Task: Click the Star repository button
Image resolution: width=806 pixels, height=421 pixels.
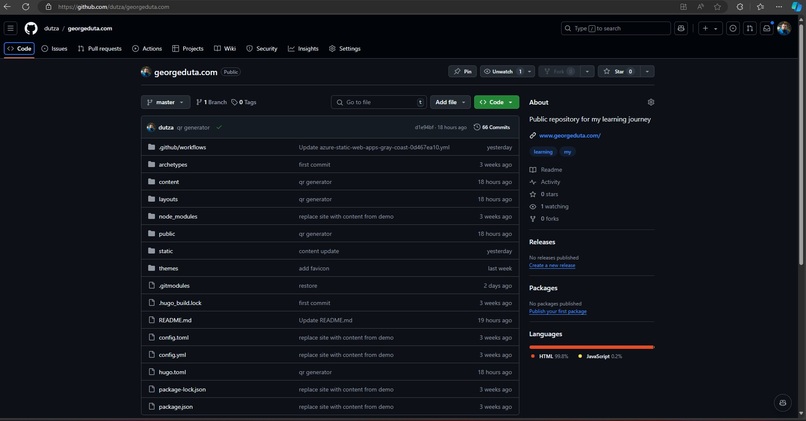Action: [x=618, y=71]
